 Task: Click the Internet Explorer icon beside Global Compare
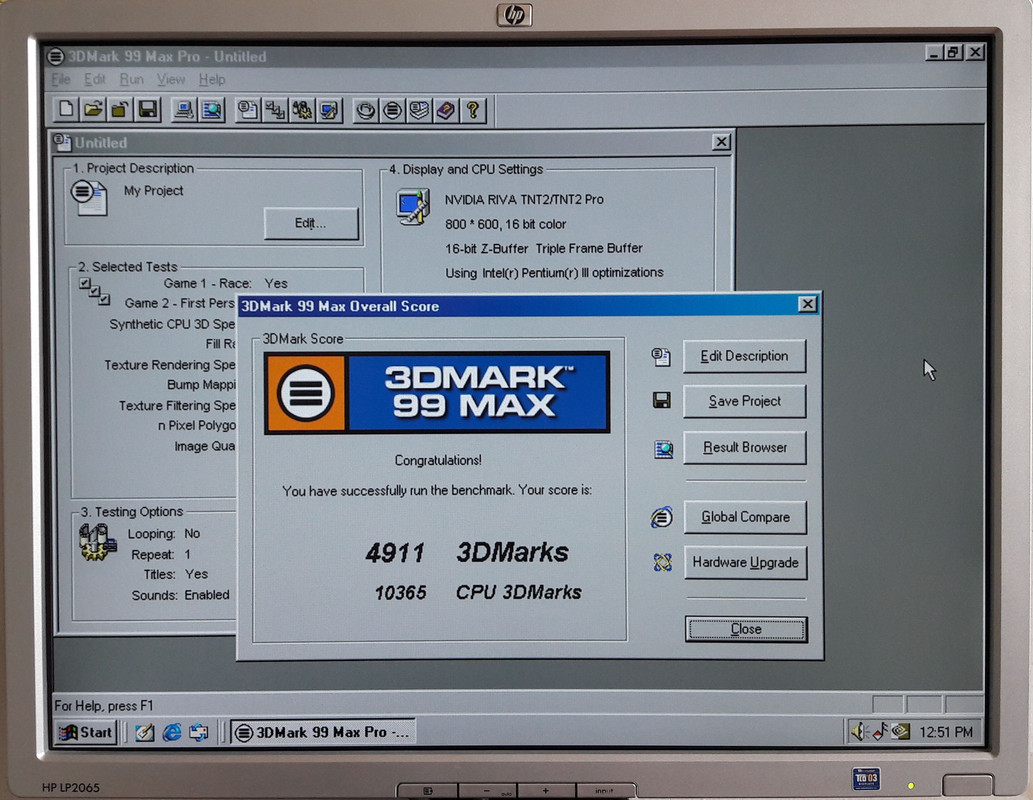coord(661,517)
